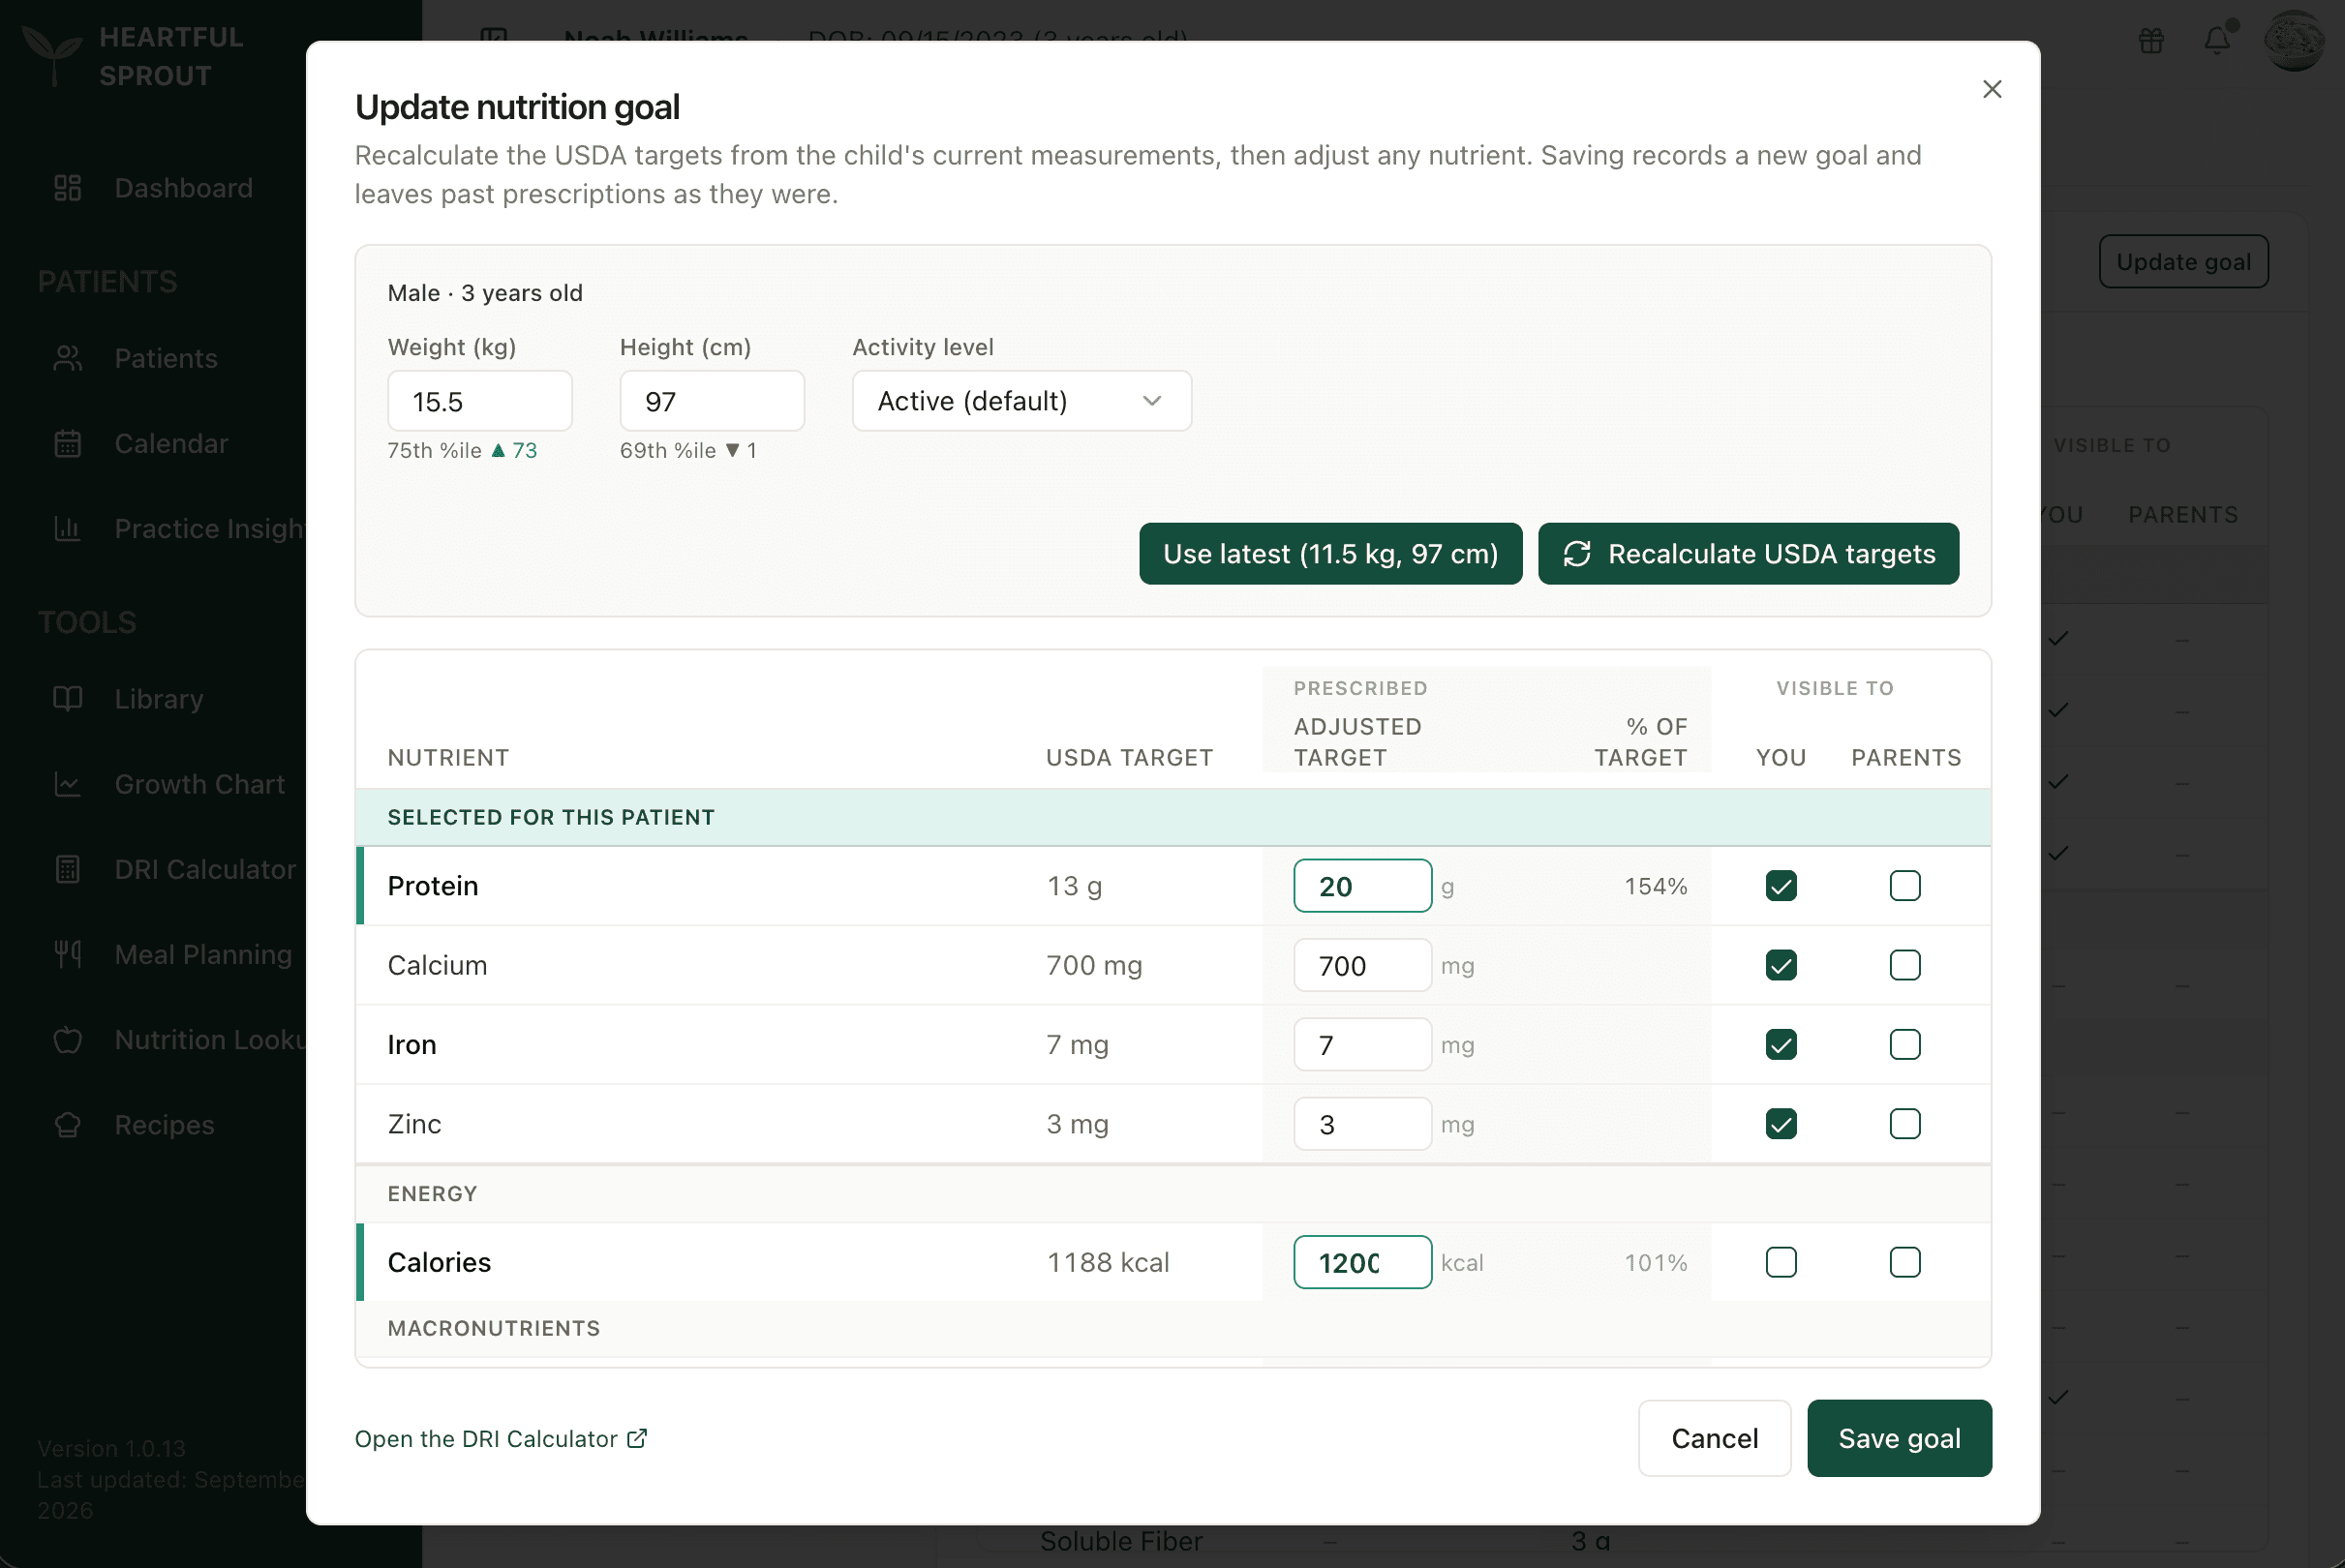Click the 1188 kcal USDA target value

click(1107, 1262)
